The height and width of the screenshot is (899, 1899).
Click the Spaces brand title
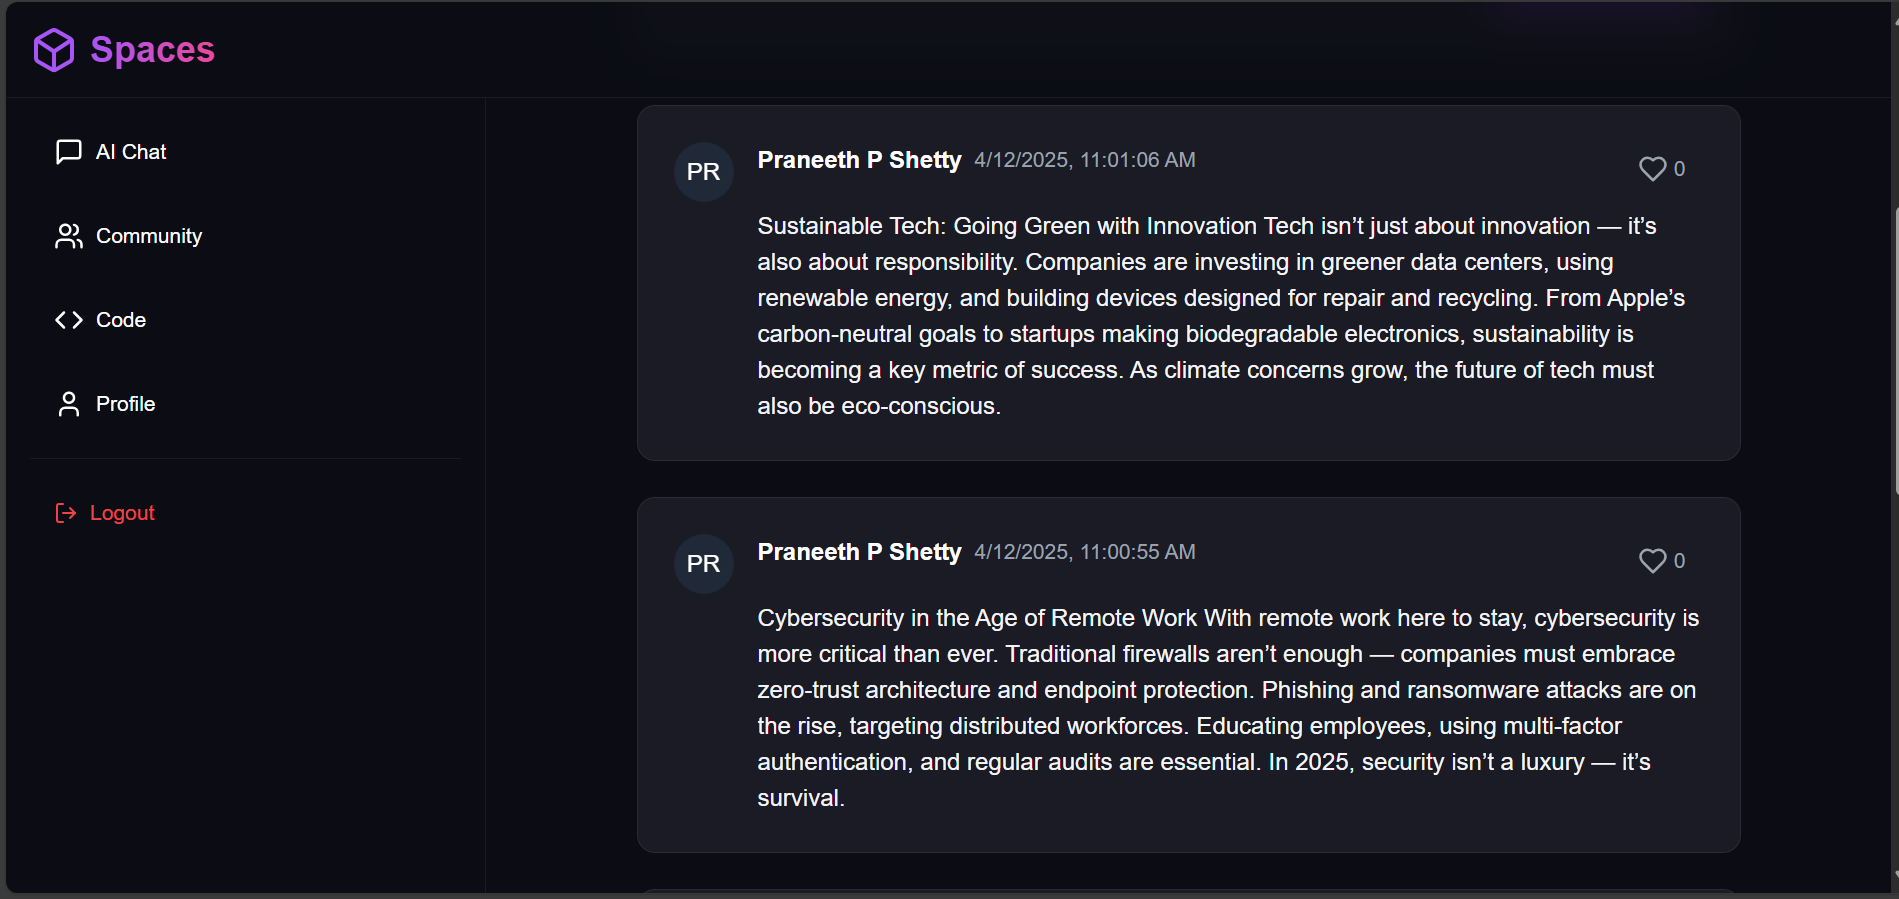point(153,50)
